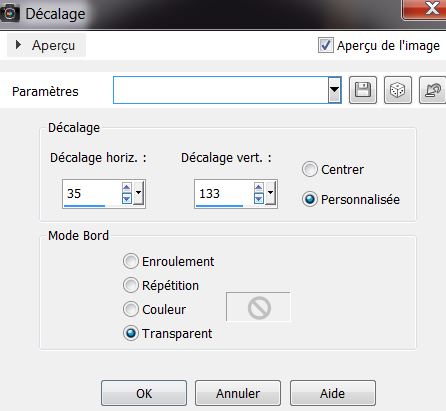Open vertical offset slider dropdown arrow
This screenshot has width=446, height=411.
click(x=270, y=193)
